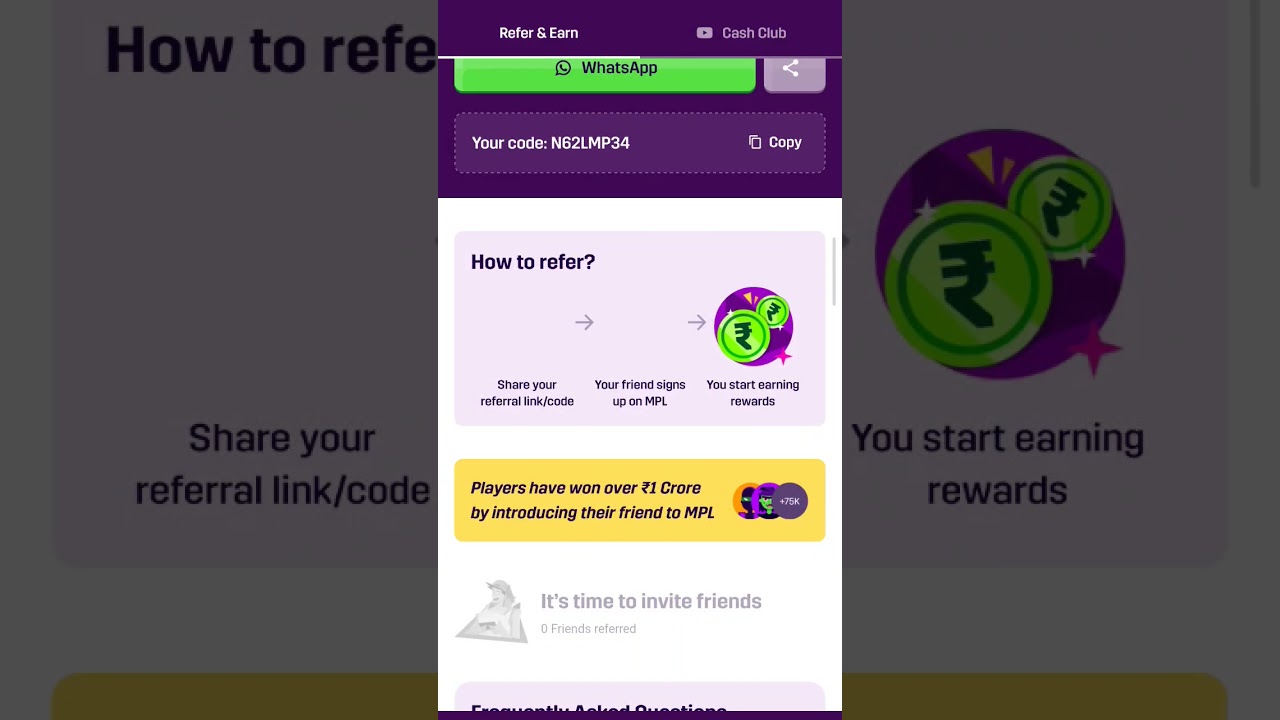Copy the referral code N62LMP34
This screenshot has width=1280, height=720.
pyautogui.click(x=775, y=143)
